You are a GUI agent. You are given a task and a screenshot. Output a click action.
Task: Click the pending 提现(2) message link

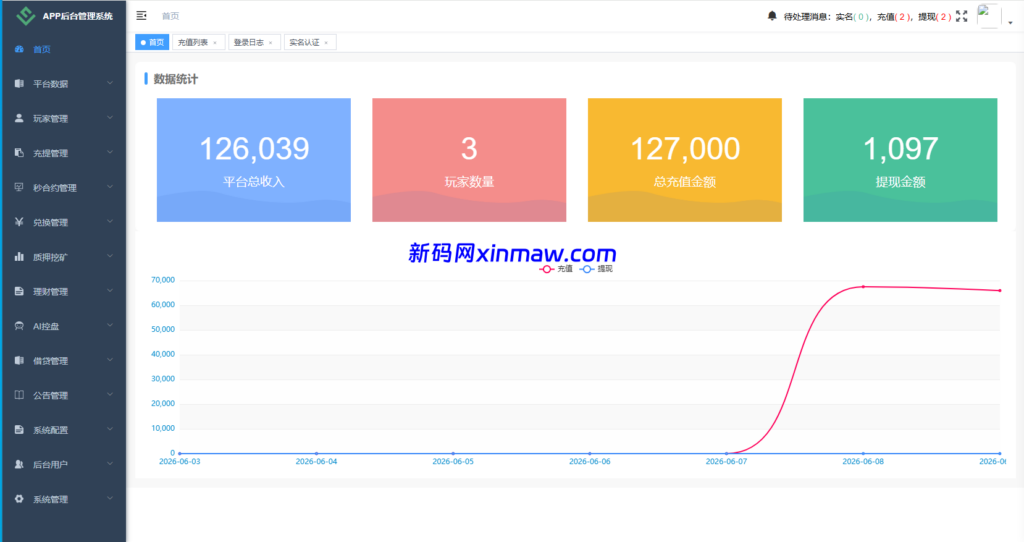coord(935,17)
